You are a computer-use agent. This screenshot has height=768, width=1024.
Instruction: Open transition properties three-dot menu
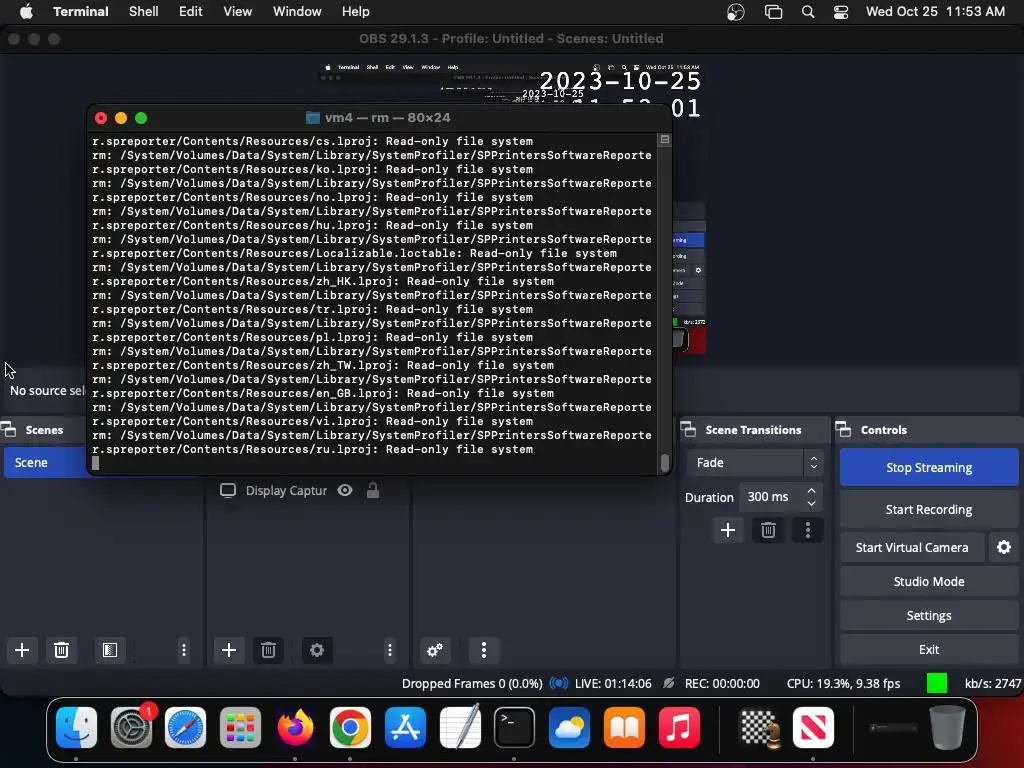coord(808,530)
